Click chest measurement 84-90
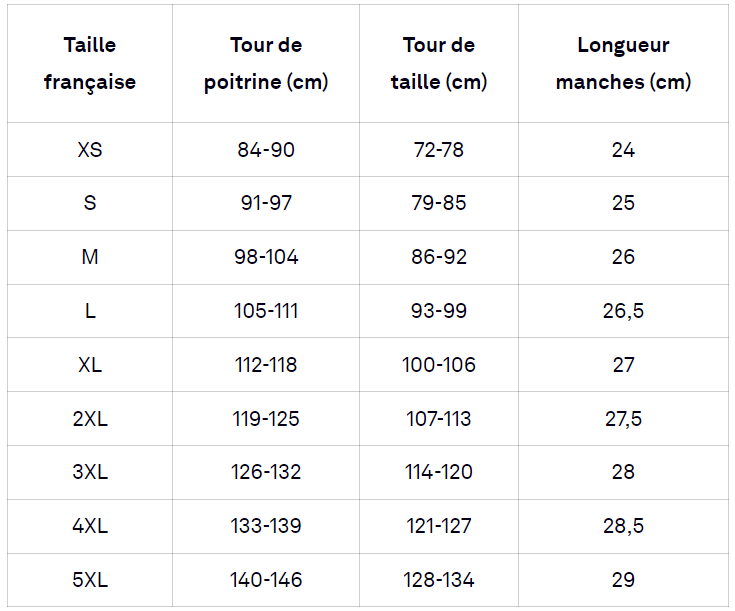Screen dimensions: 735x611 [266, 150]
